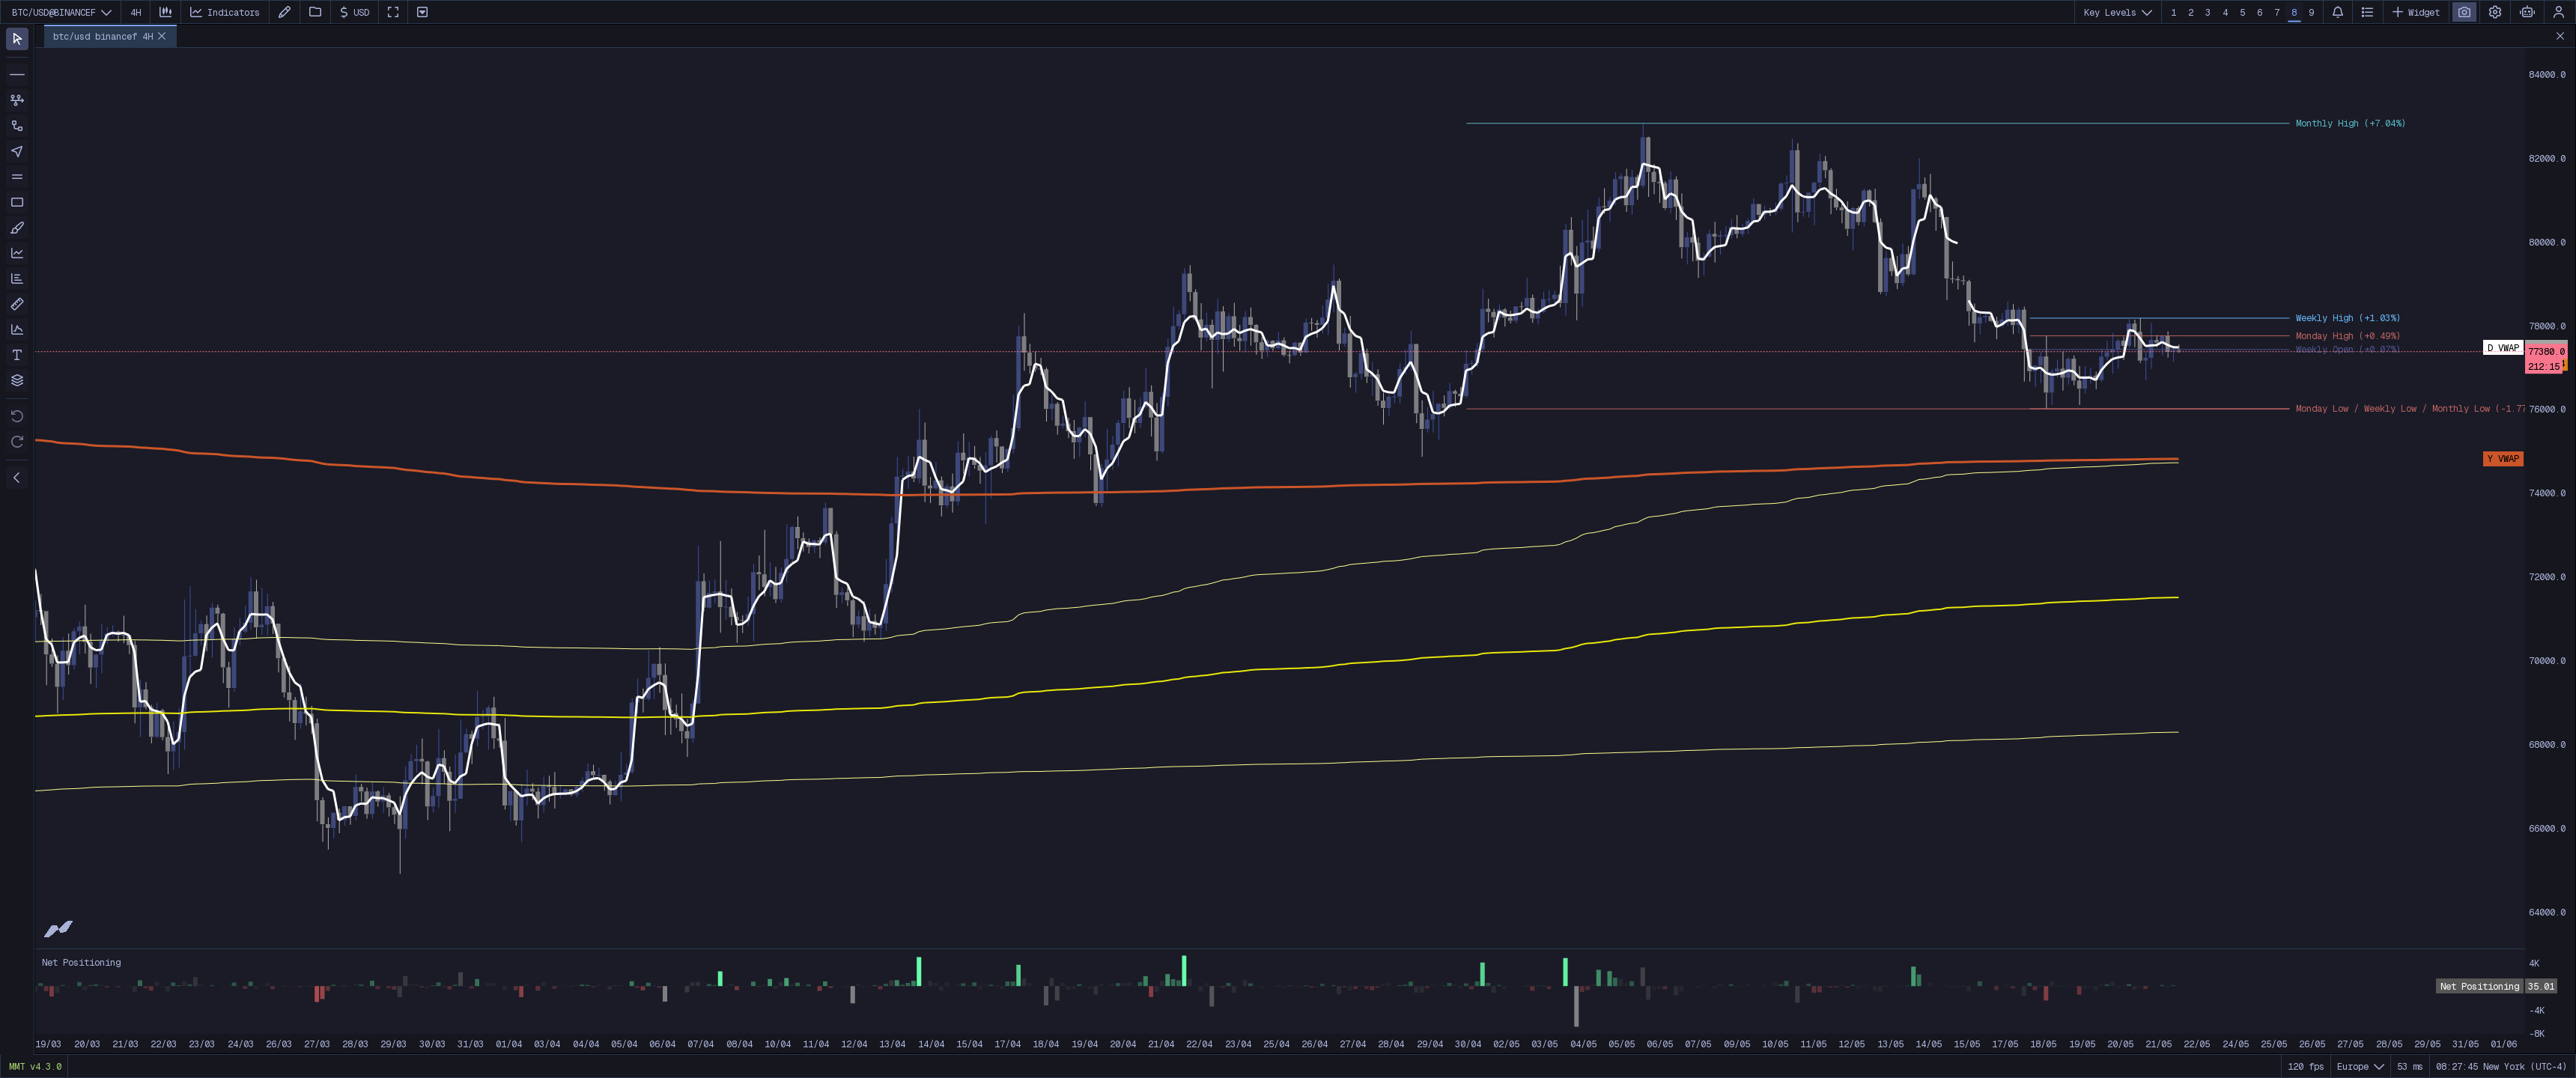Switch to workspace 1

pos(2173,12)
